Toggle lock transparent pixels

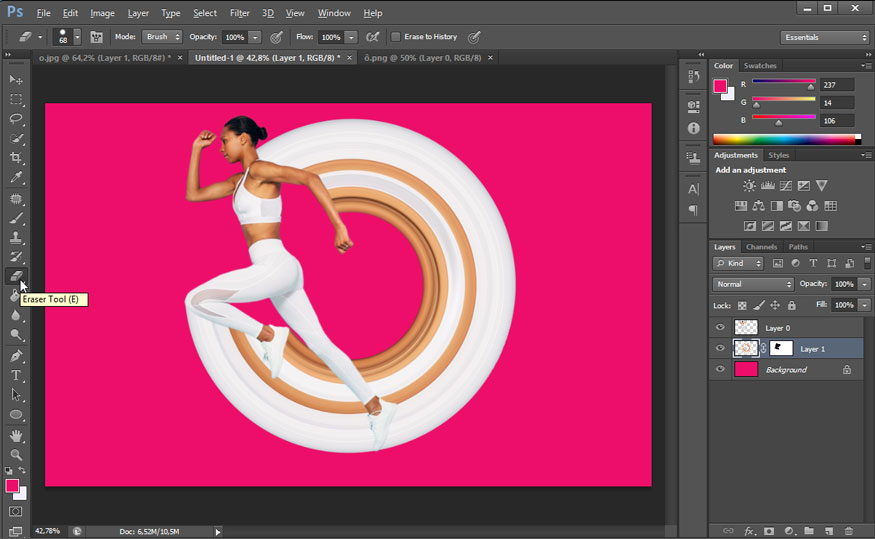[742, 306]
